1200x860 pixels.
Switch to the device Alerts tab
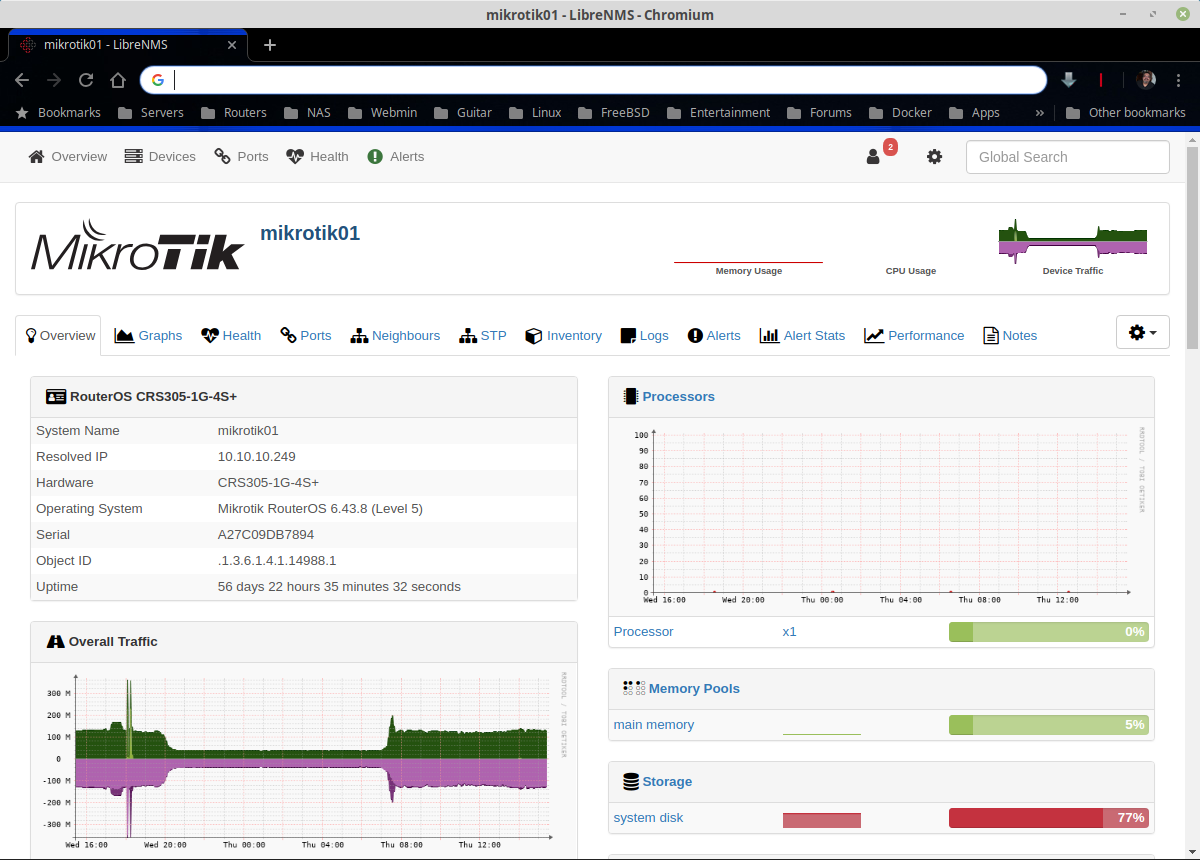tap(714, 336)
